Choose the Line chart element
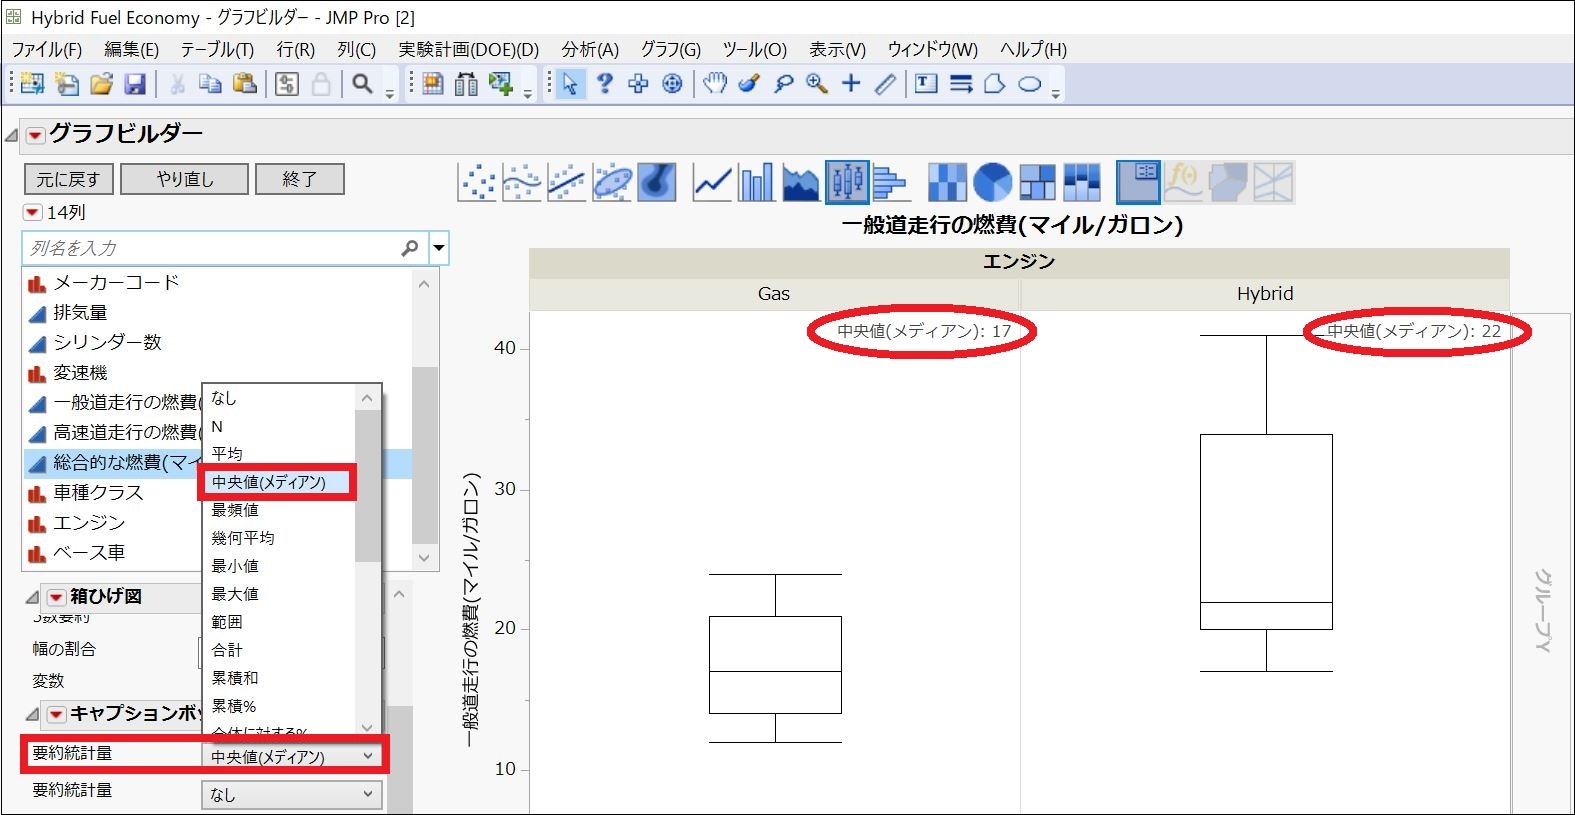1575x815 pixels. [713, 182]
